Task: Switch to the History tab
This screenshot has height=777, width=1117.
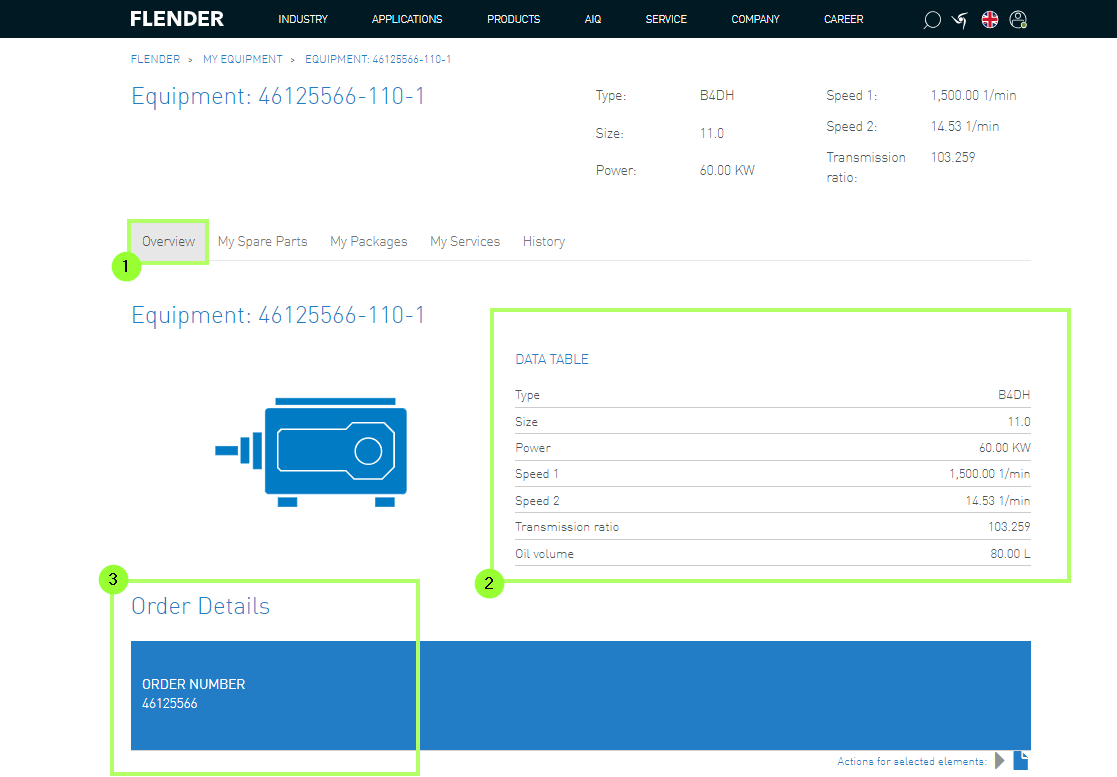Action: tap(544, 241)
